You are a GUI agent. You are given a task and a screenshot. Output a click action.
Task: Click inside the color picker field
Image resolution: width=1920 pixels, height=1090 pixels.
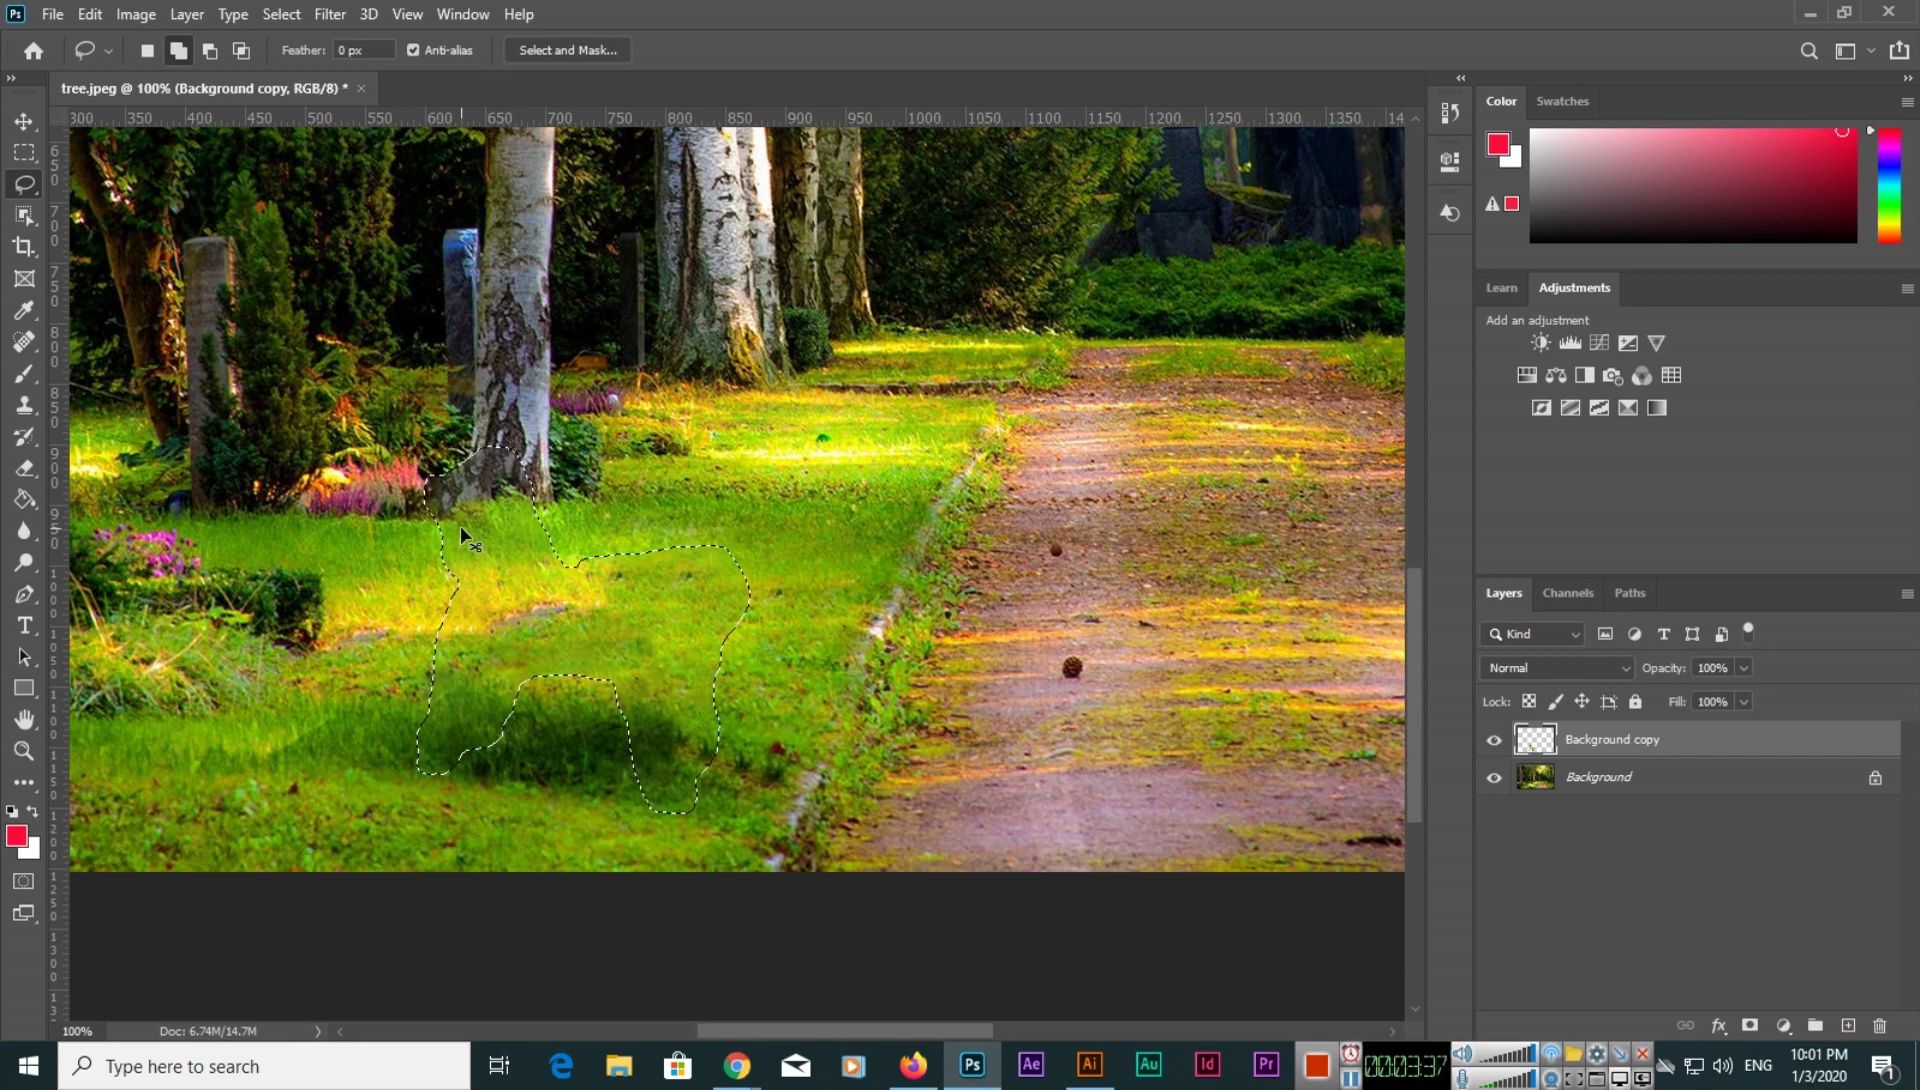pos(1693,186)
